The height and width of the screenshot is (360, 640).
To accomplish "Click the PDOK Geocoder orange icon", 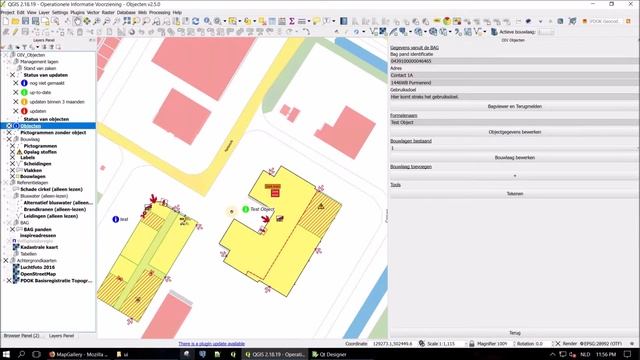I will click(x=585, y=21).
